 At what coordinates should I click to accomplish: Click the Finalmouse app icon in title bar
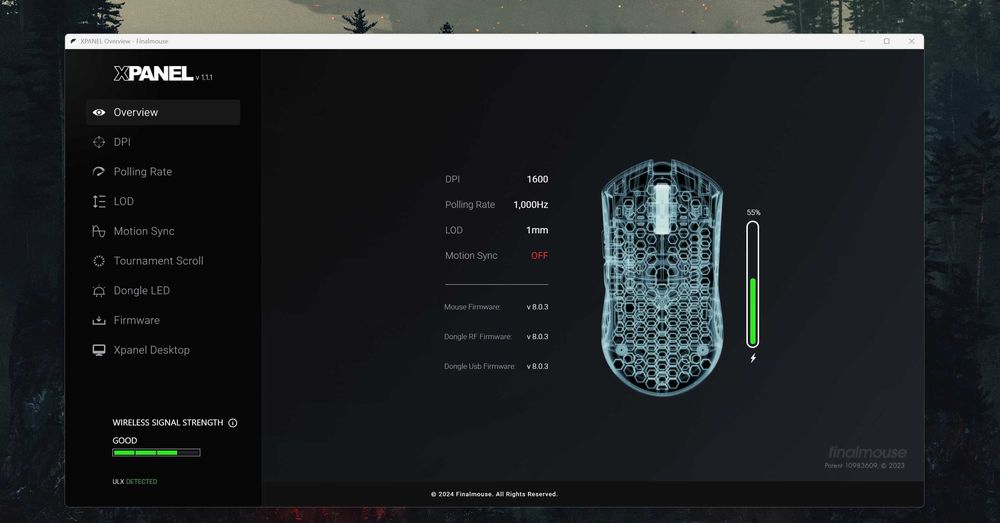73,41
